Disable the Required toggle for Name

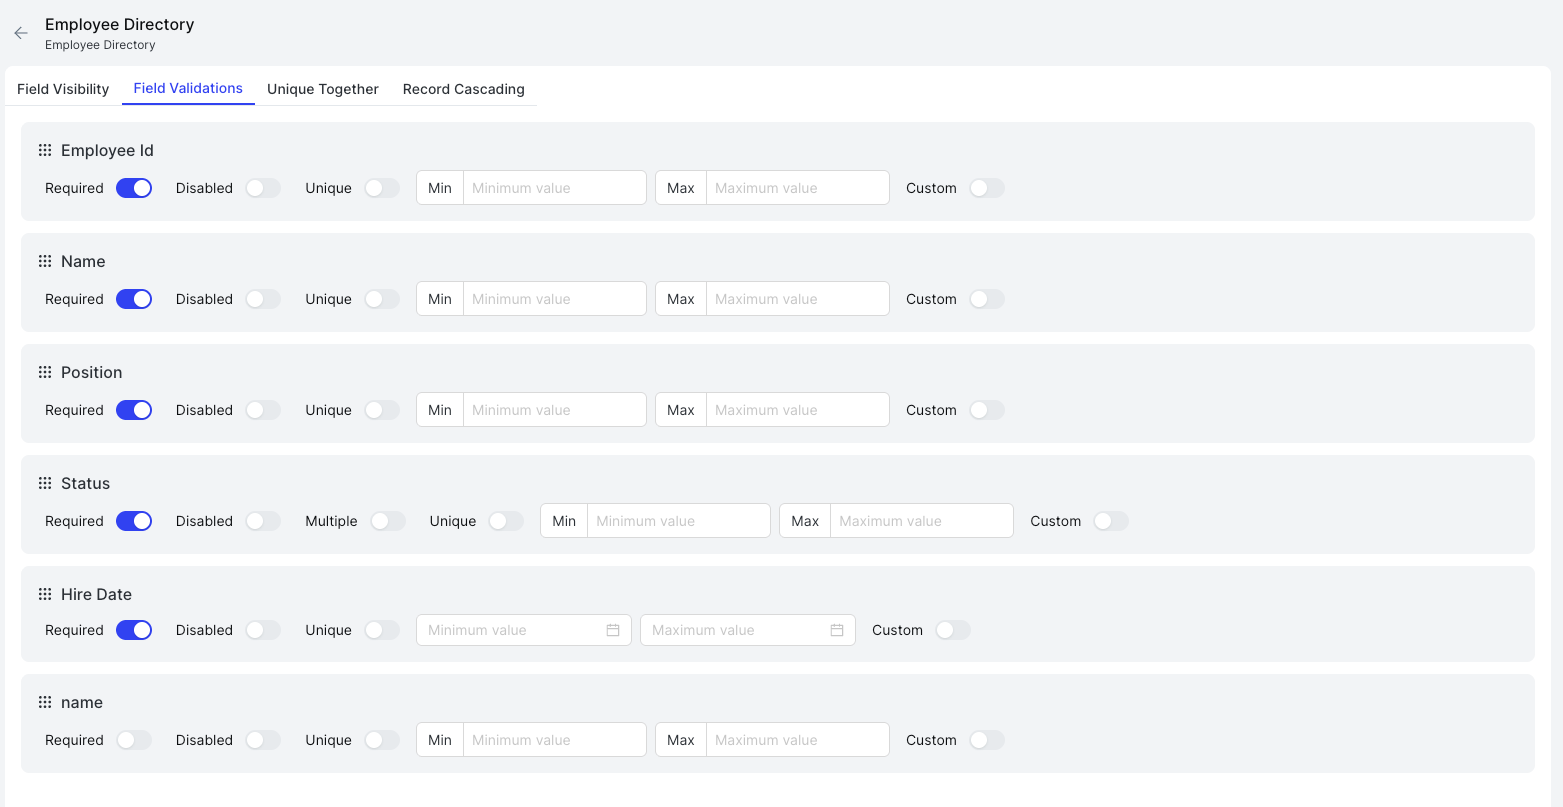[x=134, y=298]
